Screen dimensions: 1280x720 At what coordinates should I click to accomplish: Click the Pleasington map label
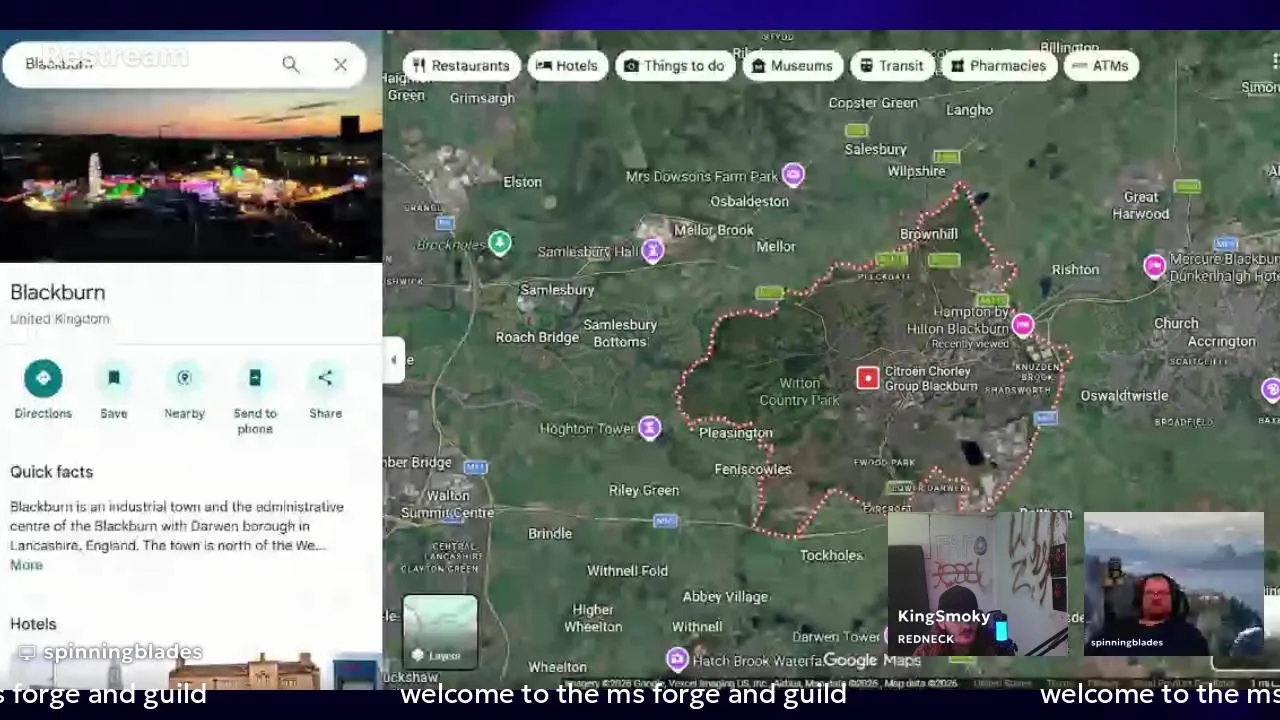click(x=736, y=433)
